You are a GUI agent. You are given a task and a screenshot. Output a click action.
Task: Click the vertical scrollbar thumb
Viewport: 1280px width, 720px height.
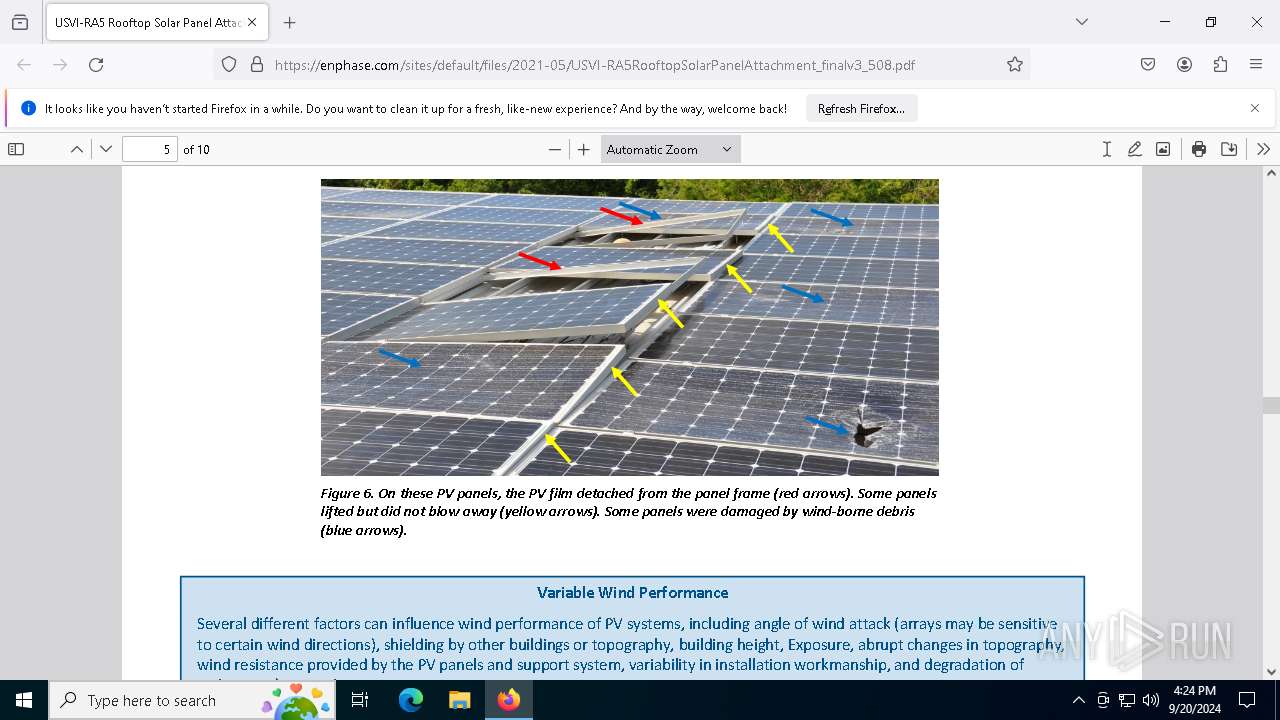point(1271,405)
